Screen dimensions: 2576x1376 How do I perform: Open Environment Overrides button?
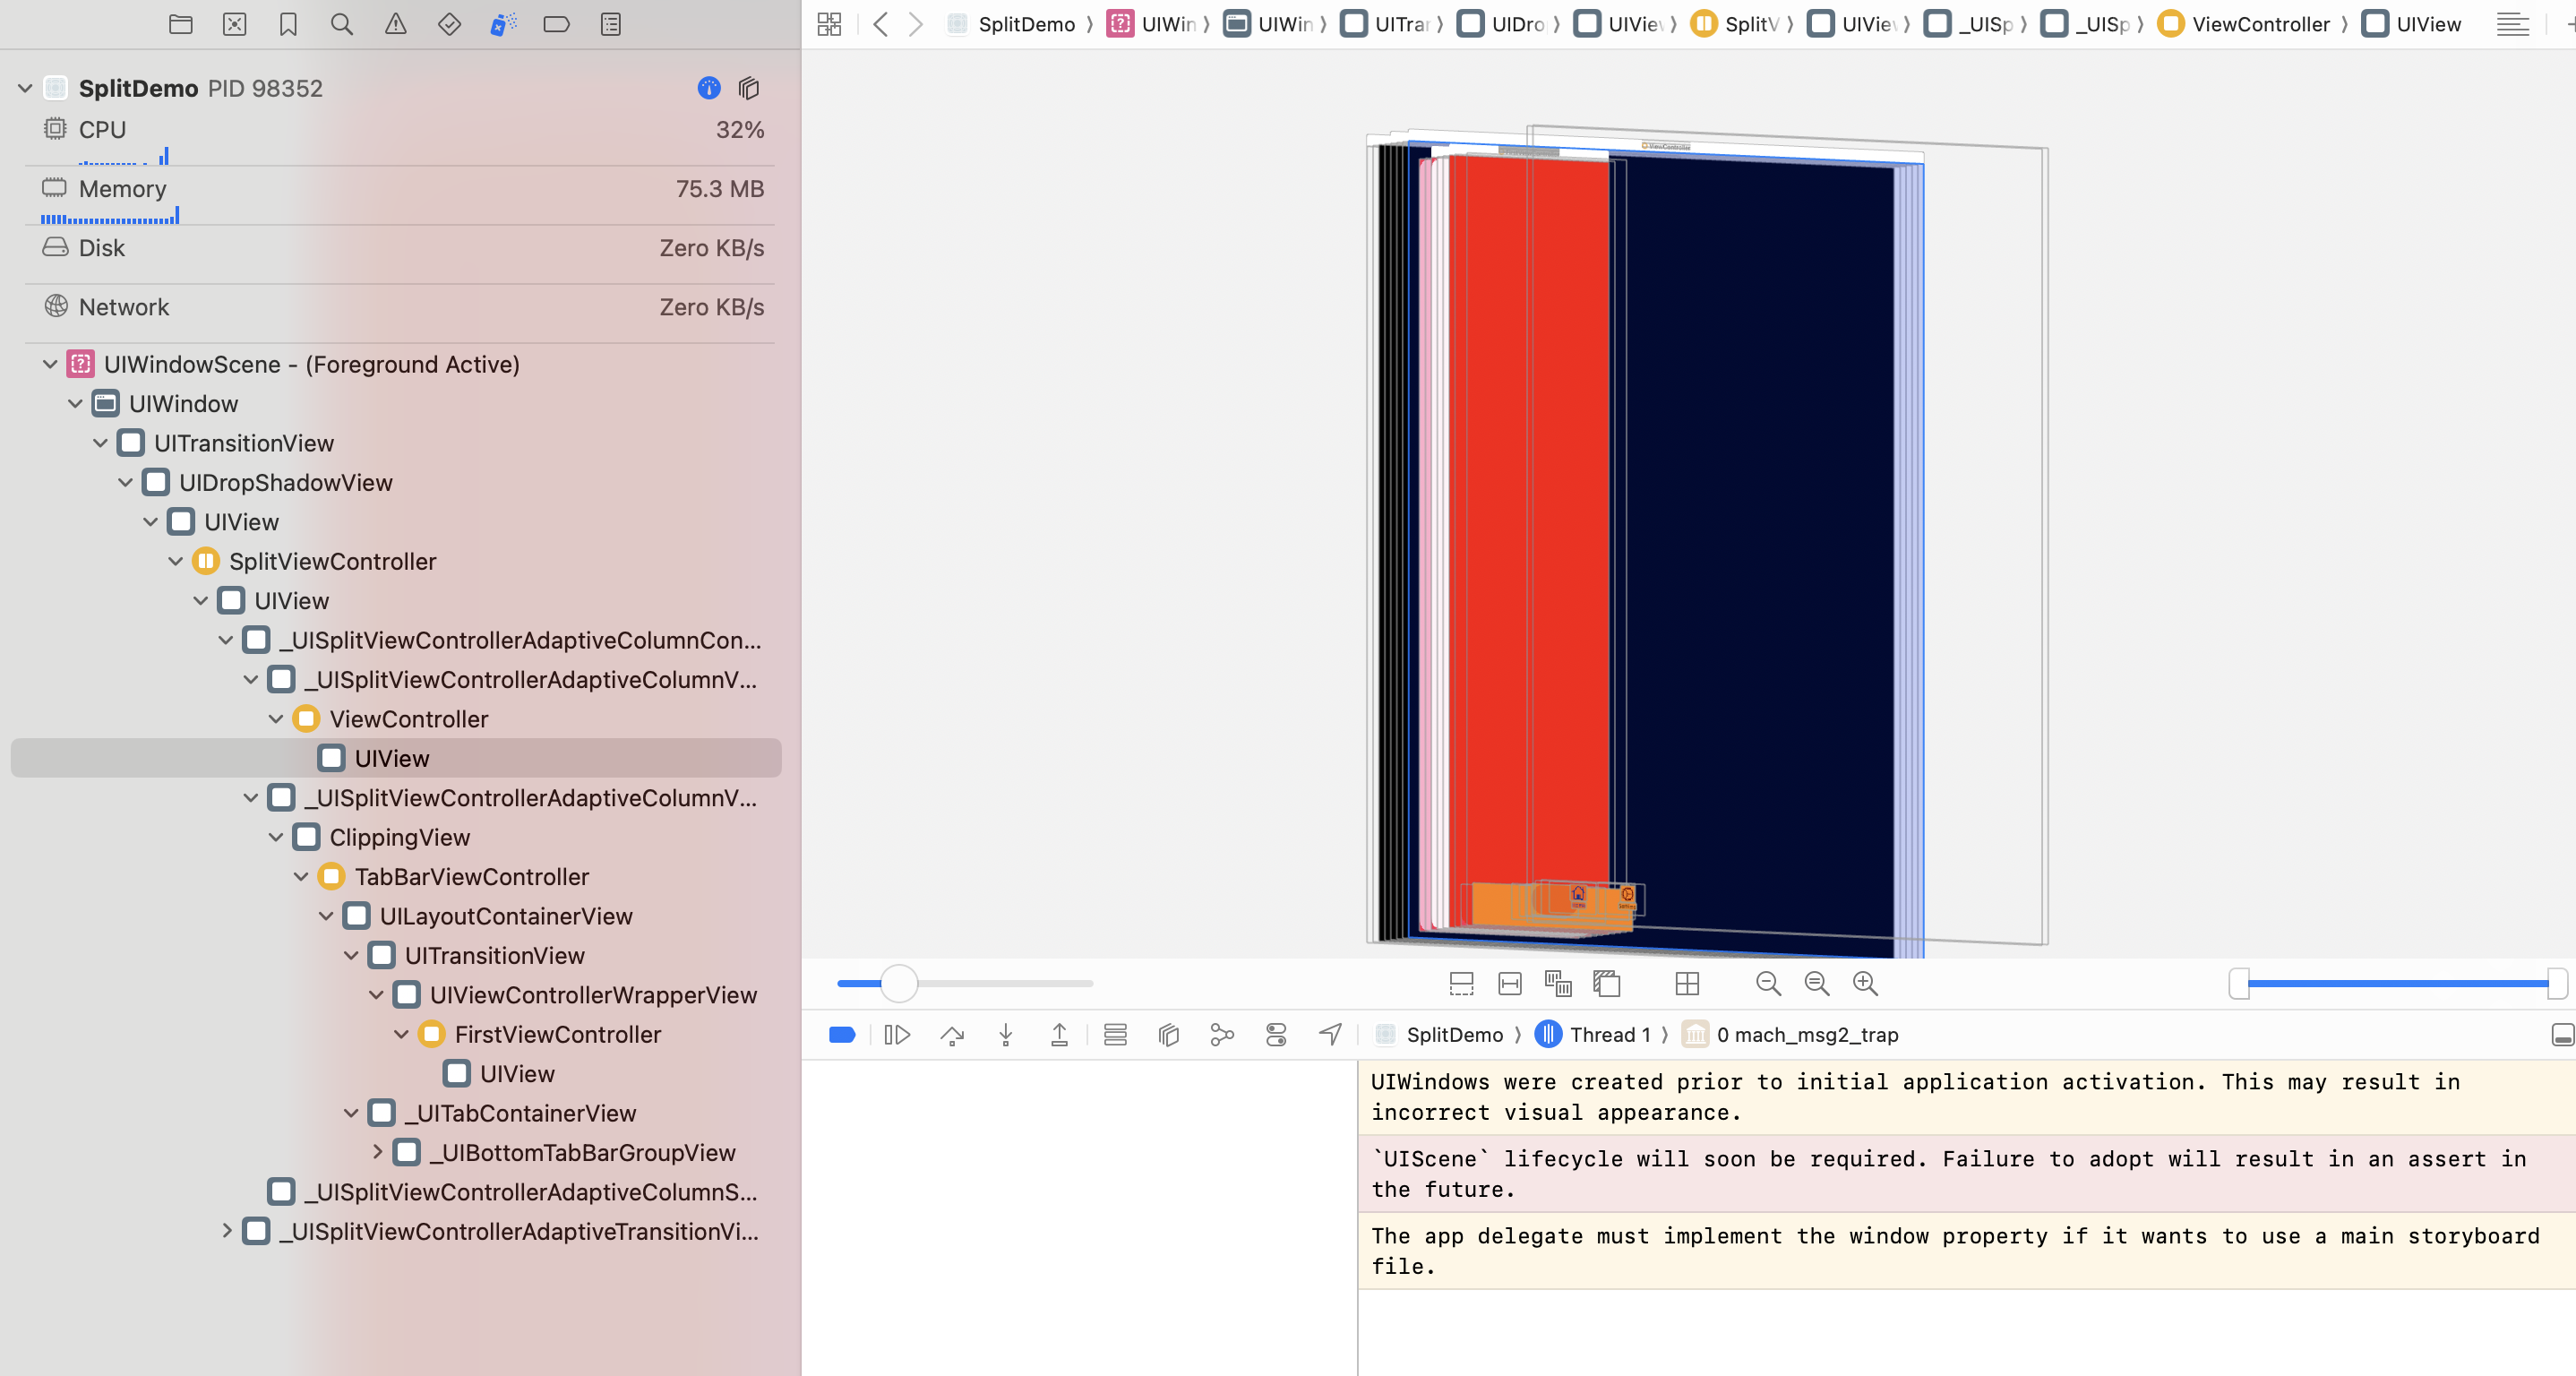[1276, 1035]
